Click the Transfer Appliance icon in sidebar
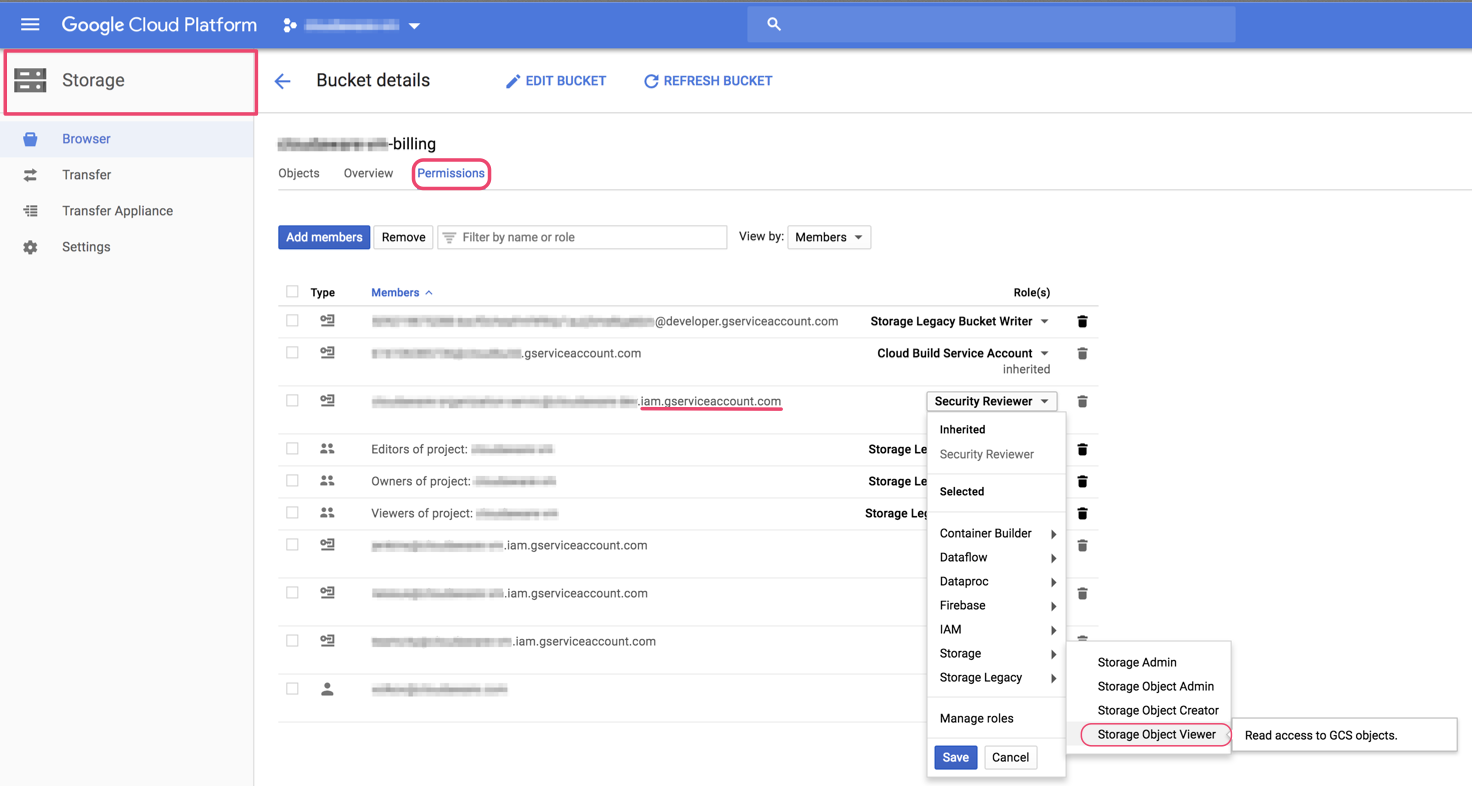The height and width of the screenshot is (786, 1472). pyautogui.click(x=30, y=211)
